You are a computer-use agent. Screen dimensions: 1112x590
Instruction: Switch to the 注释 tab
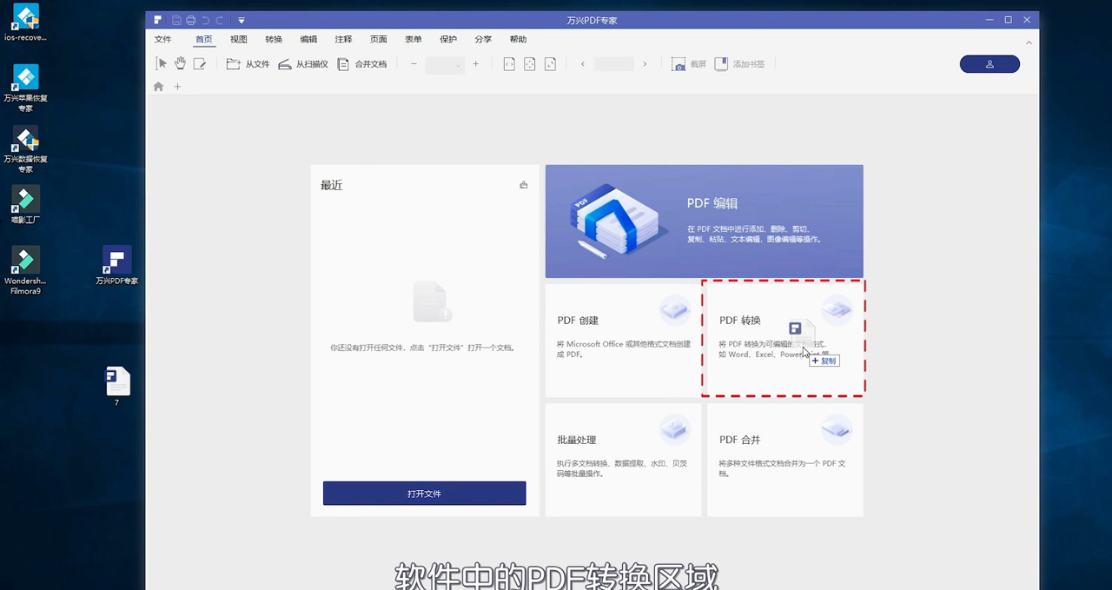(343, 39)
